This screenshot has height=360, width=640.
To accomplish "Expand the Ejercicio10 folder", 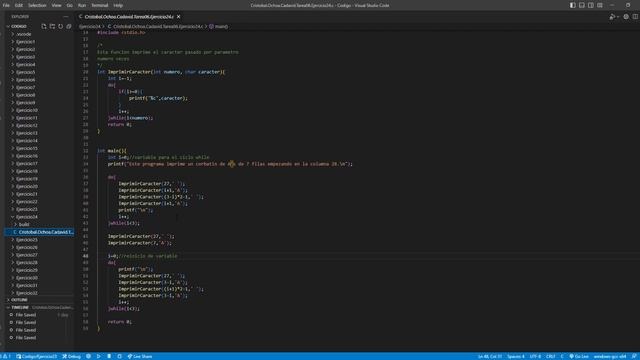I will [27, 110].
